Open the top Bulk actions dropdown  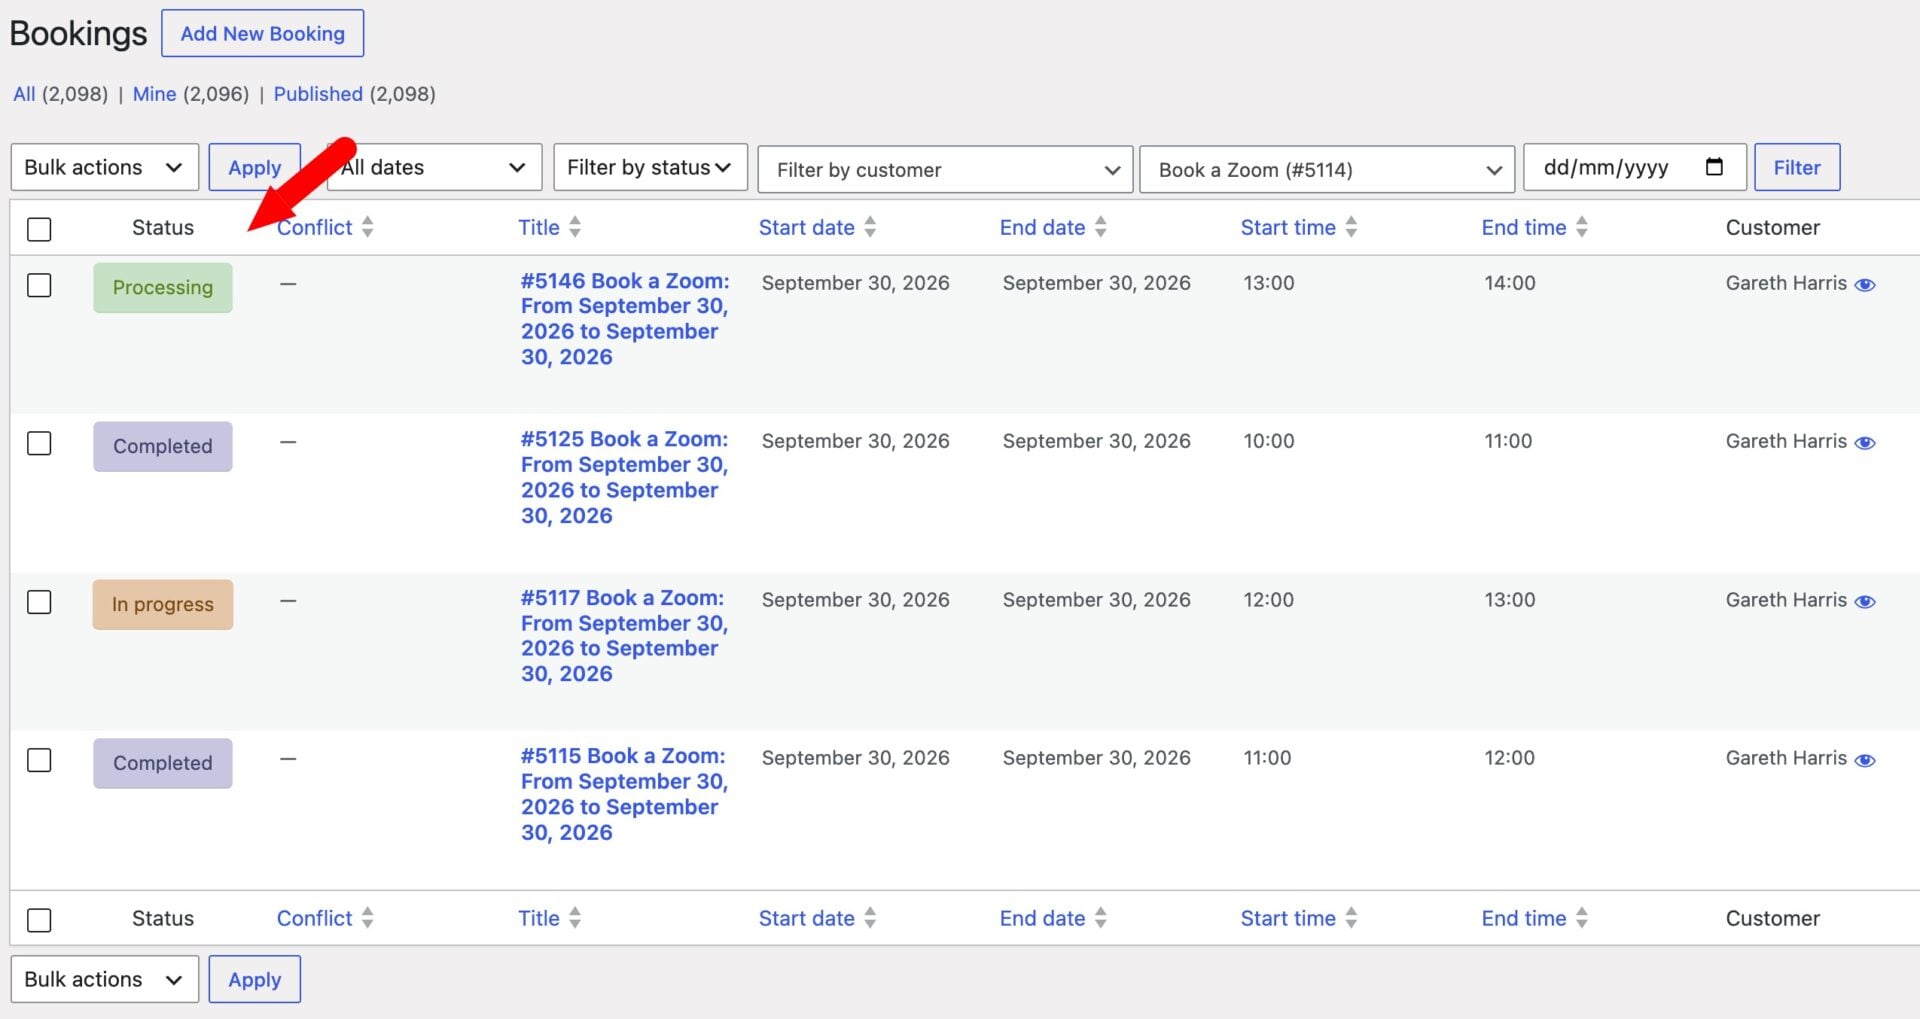[x=105, y=167]
